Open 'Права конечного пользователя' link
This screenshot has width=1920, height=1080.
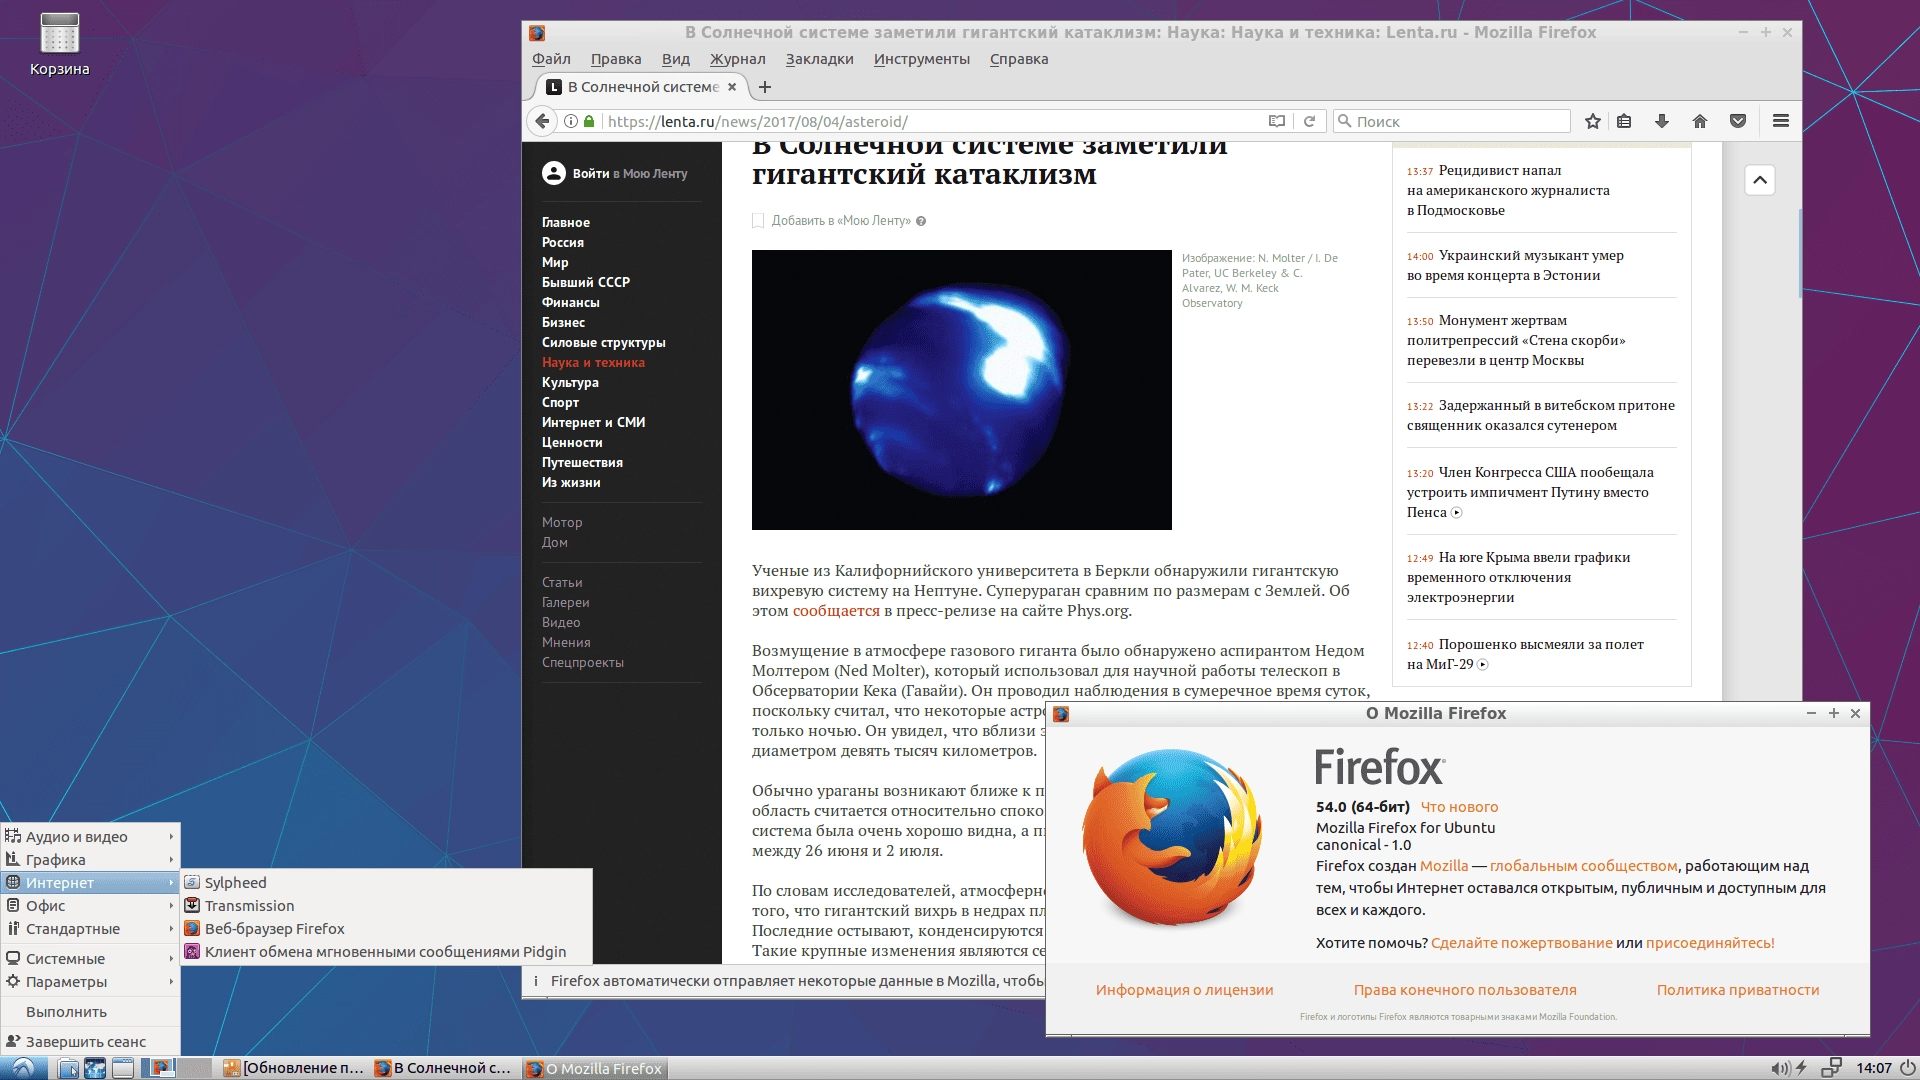pos(1465,990)
